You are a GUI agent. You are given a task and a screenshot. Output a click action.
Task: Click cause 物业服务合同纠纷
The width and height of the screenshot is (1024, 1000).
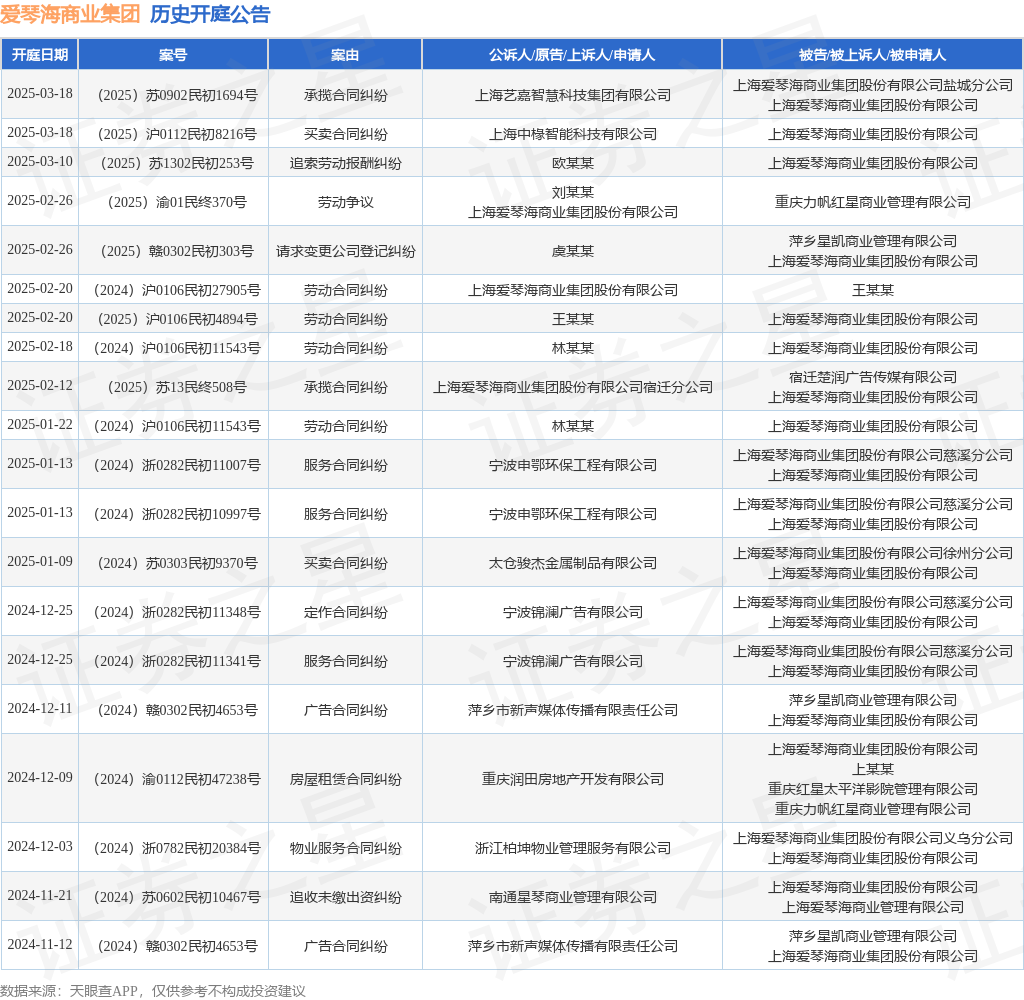pyautogui.click(x=345, y=848)
